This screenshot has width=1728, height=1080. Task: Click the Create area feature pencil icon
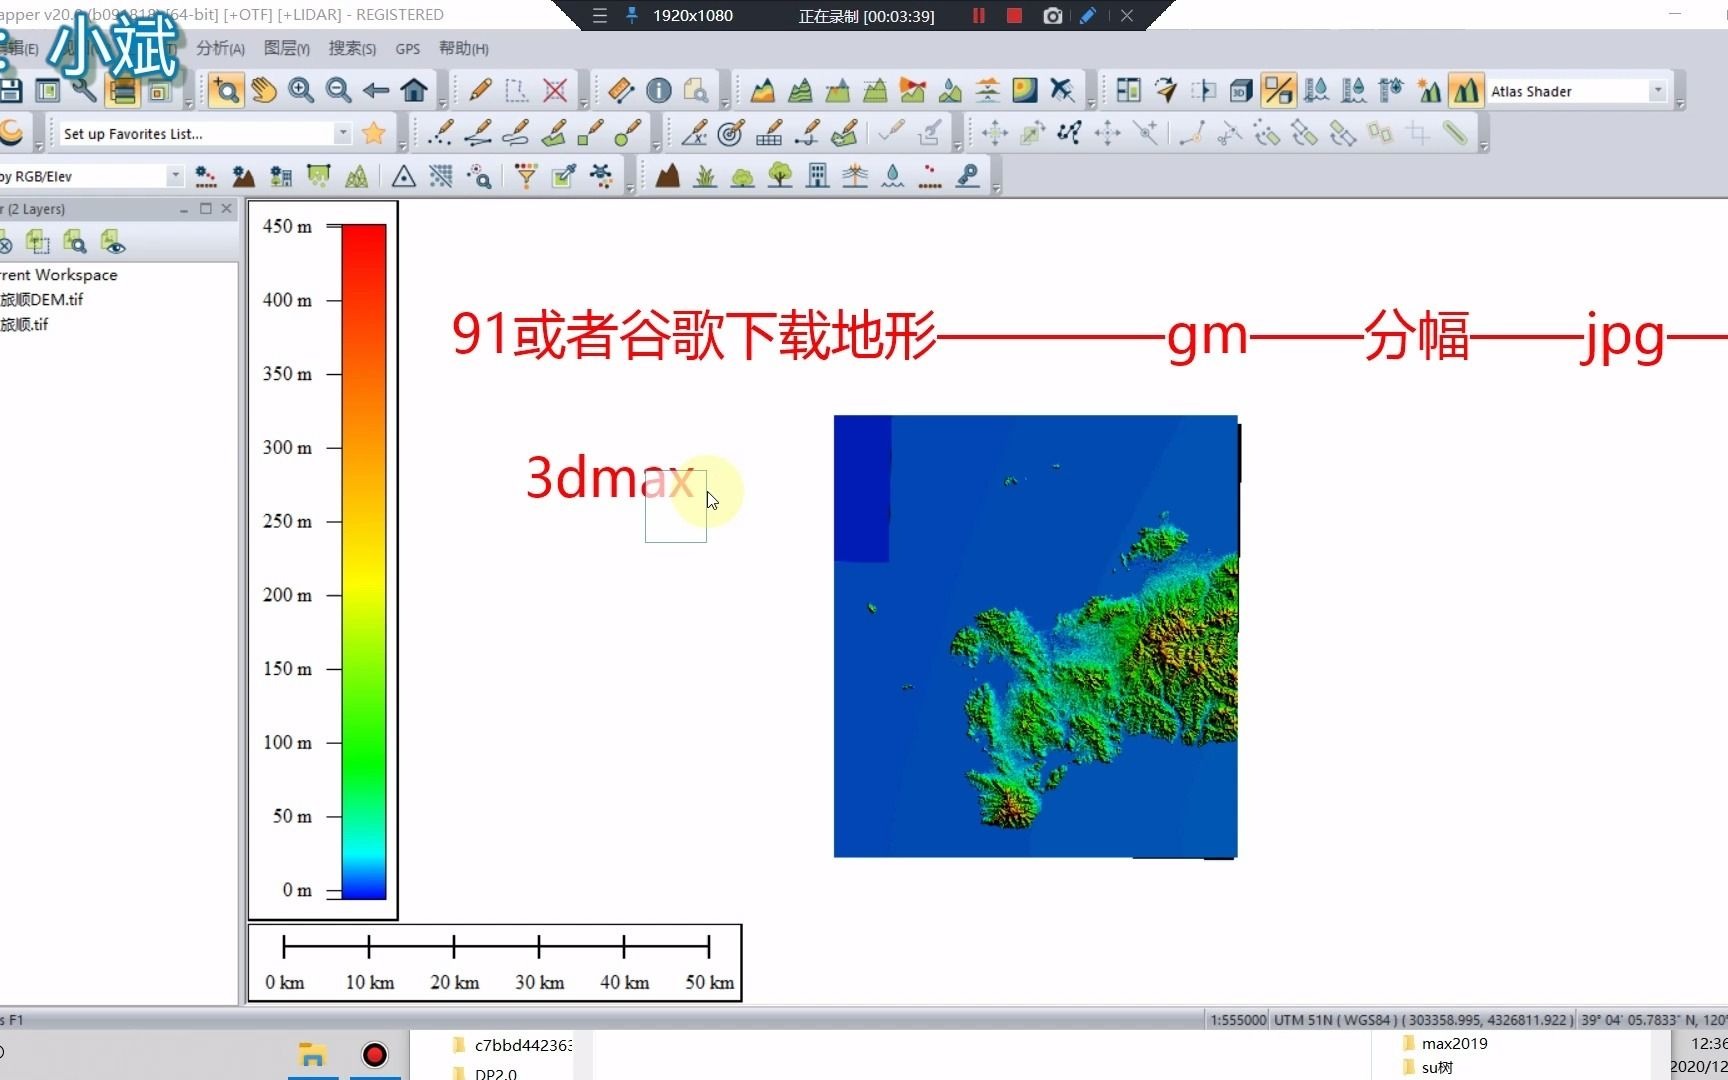(554, 133)
